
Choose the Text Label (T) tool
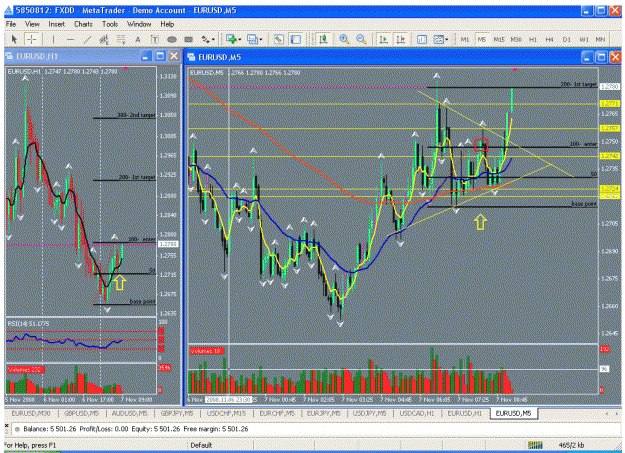[x=154, y=39]
